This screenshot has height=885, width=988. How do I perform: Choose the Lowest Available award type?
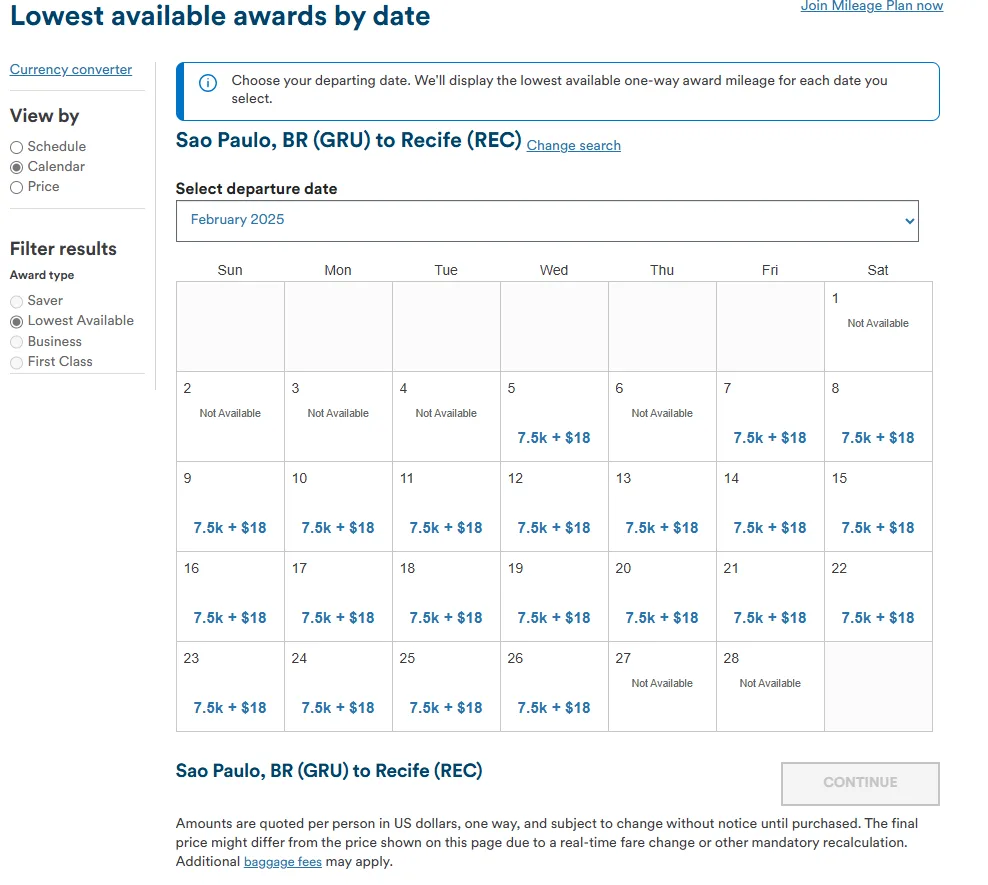(16, 321)
